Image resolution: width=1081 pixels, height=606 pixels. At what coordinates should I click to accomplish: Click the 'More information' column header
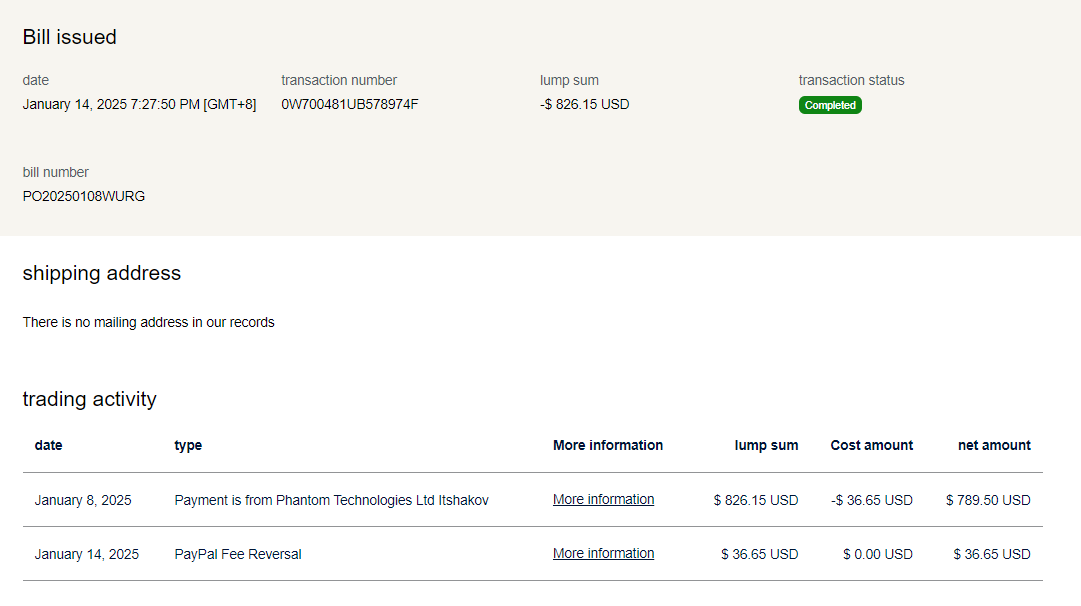607,445
